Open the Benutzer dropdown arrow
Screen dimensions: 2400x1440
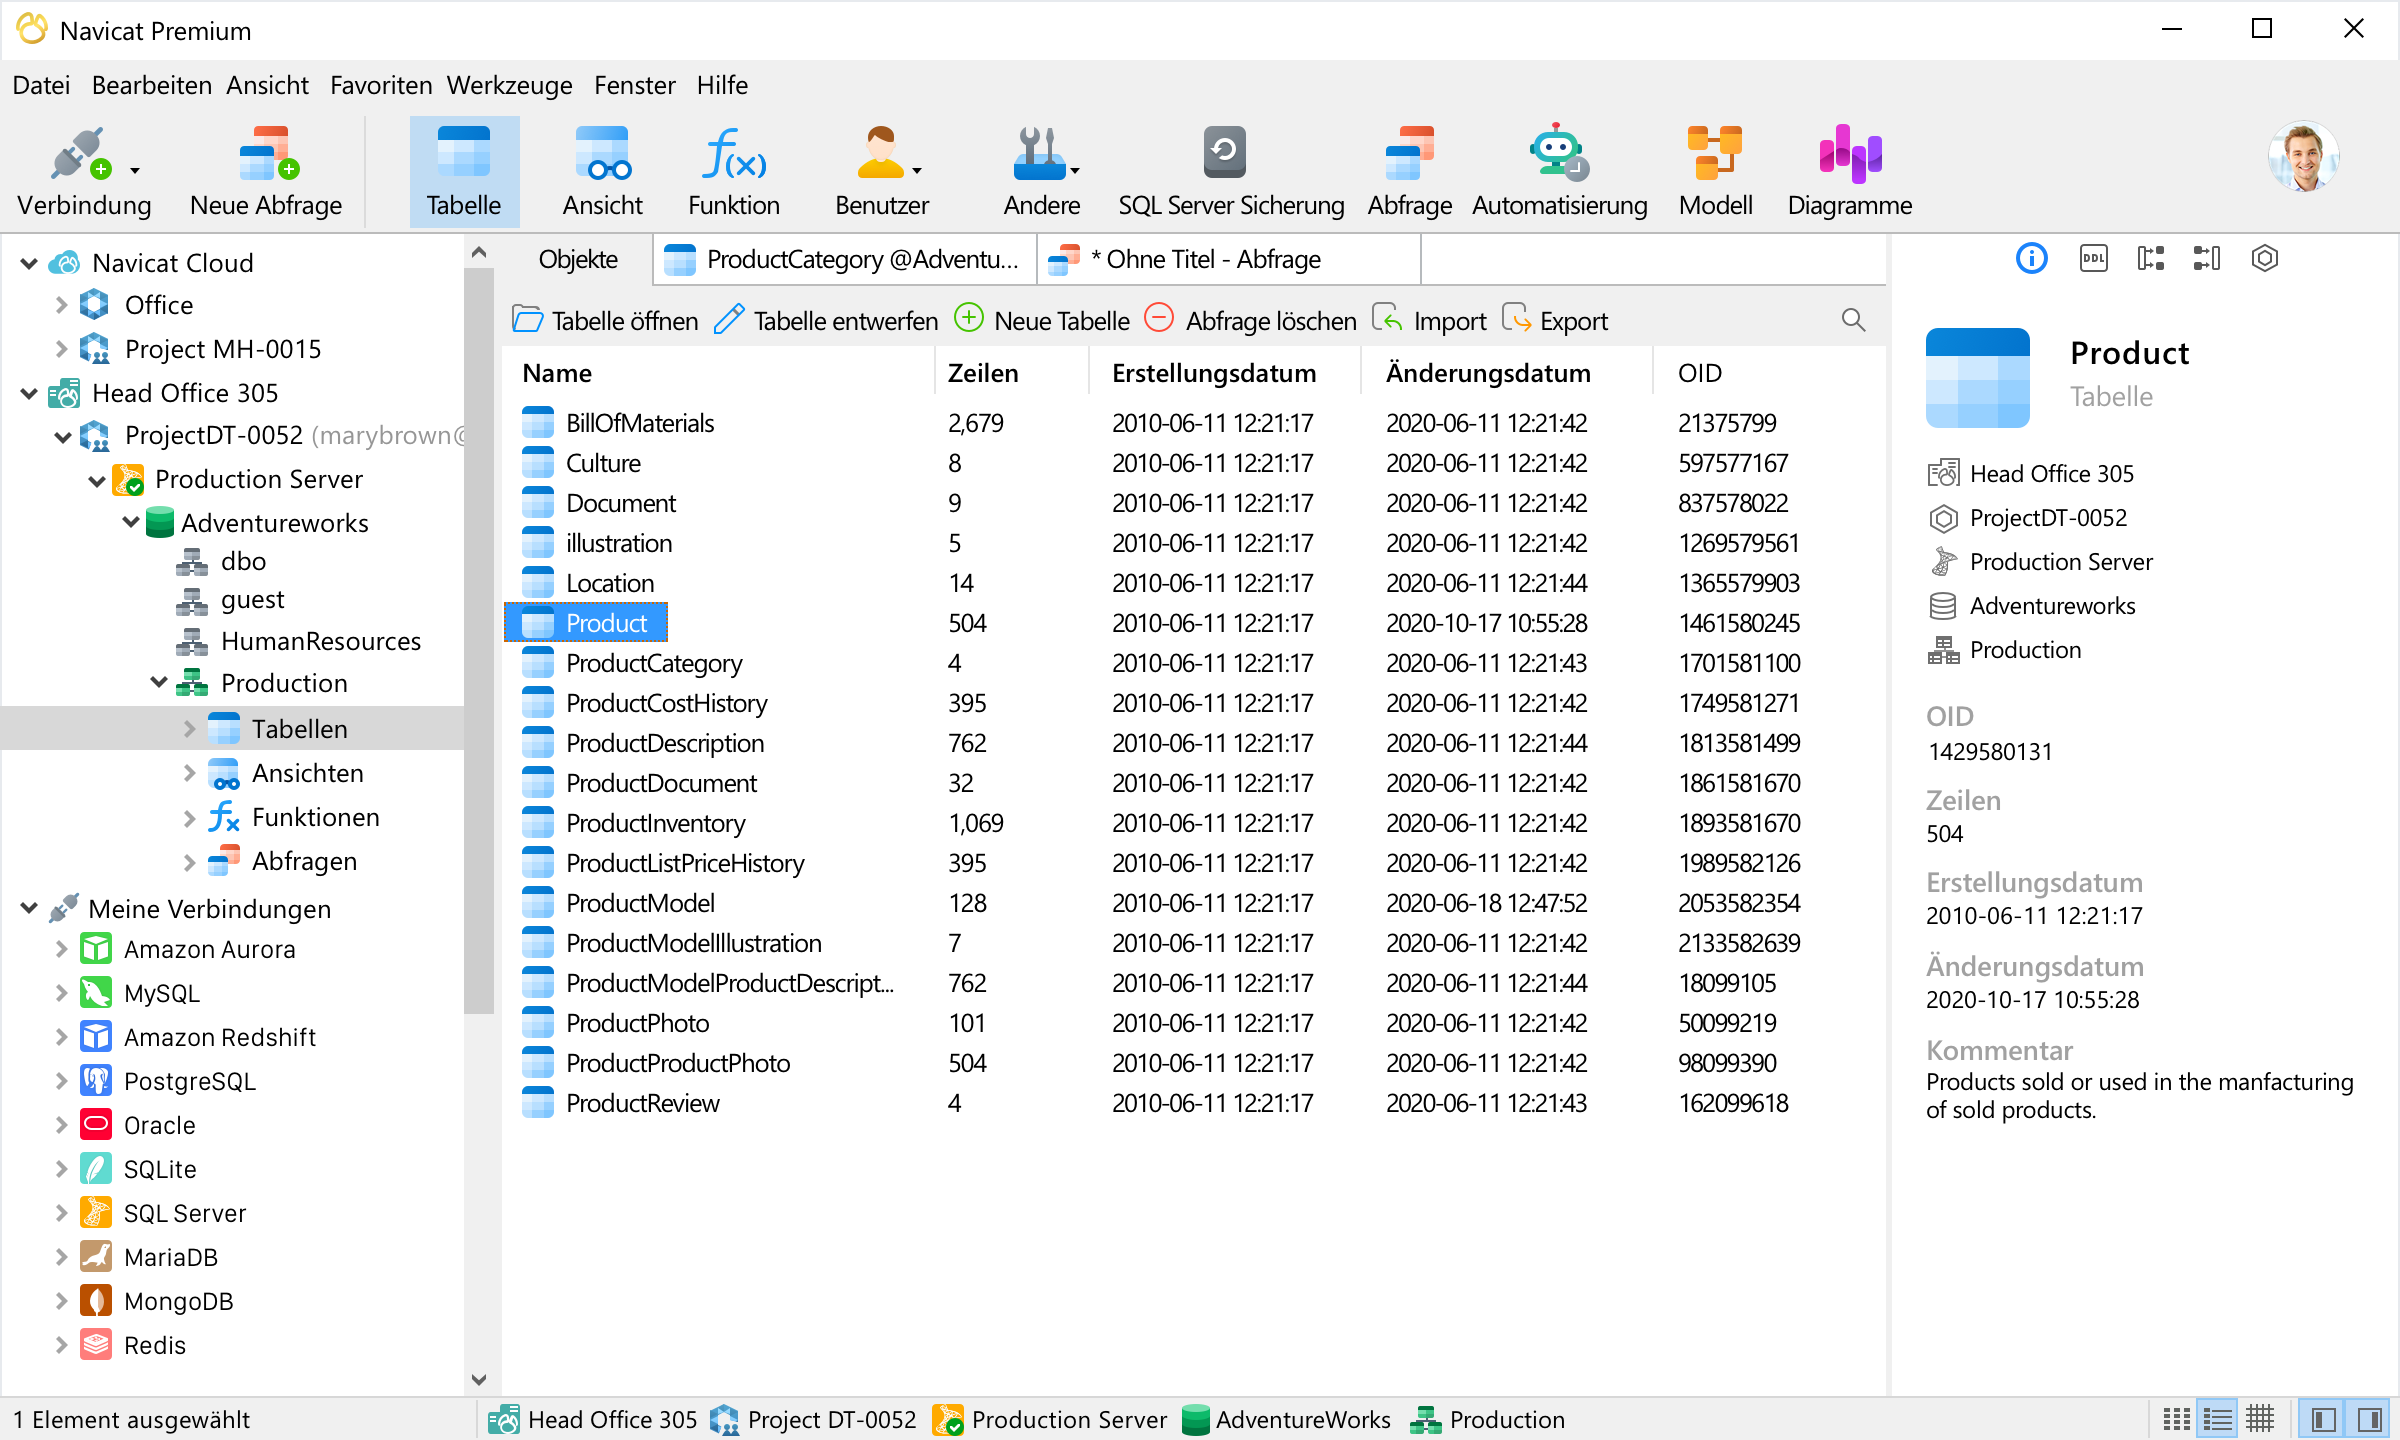tap(917, 171)
